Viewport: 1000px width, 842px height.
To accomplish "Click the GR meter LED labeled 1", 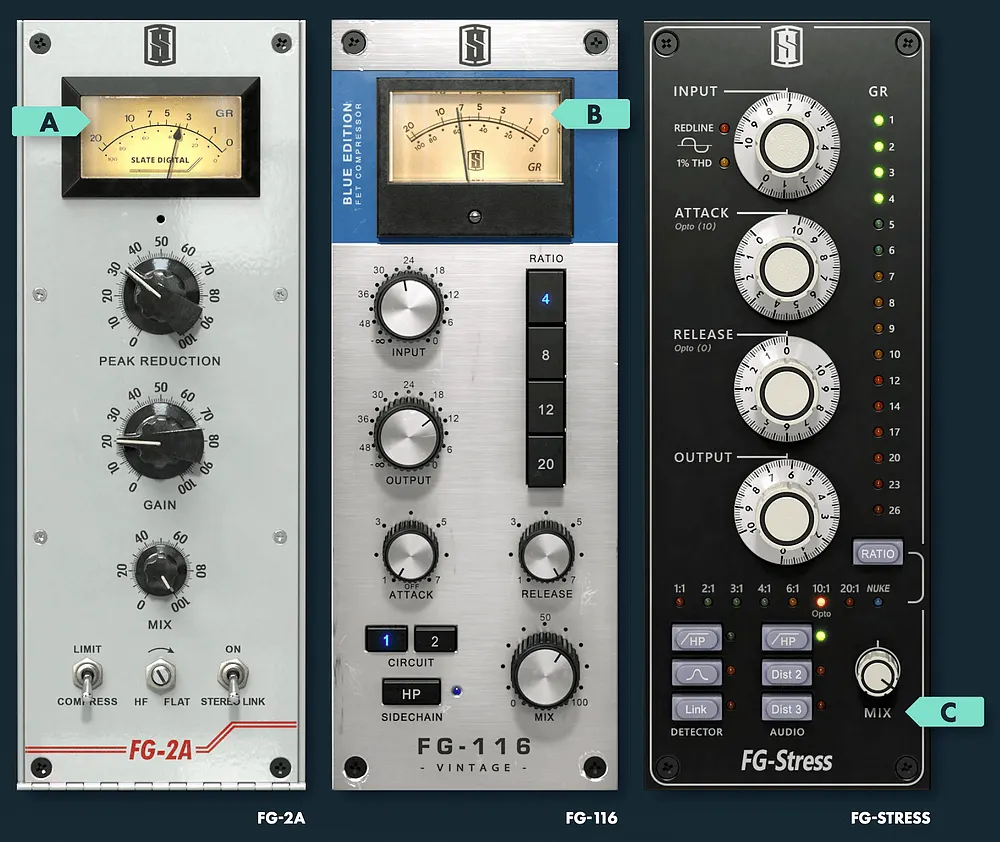I will click(x=878, y=120).
